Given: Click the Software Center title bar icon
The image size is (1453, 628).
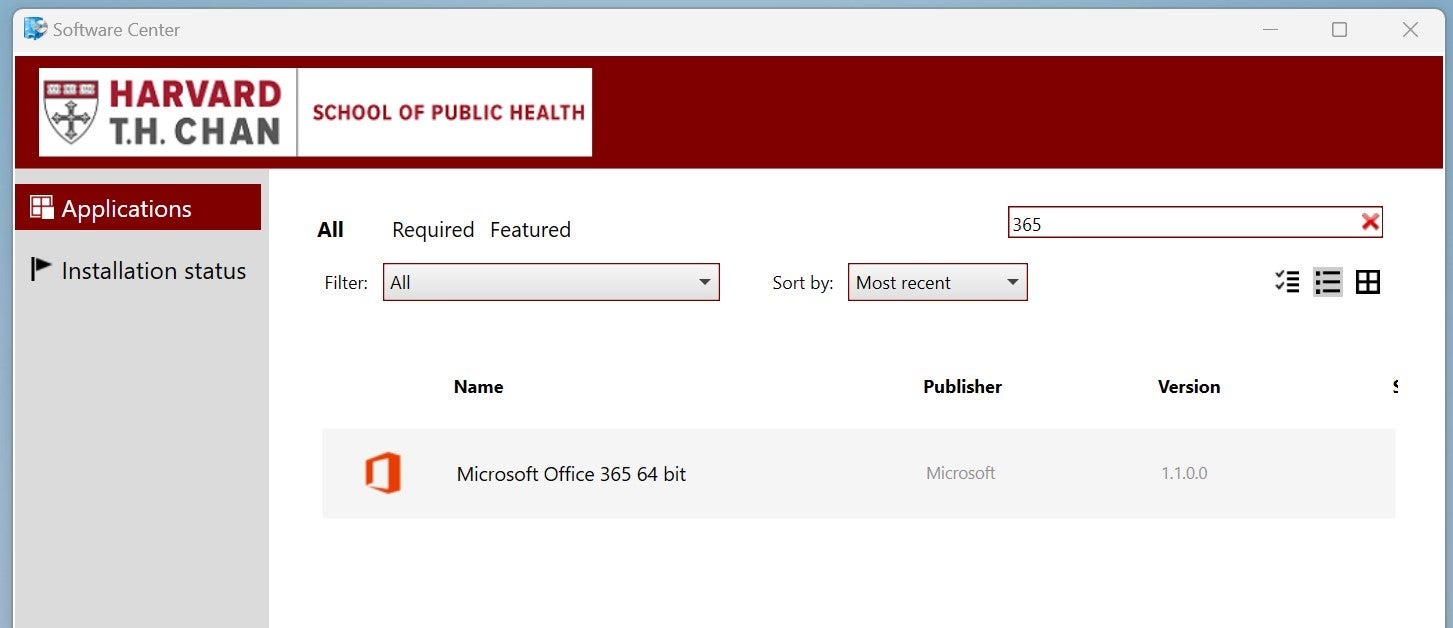Looking at the screenshot, I should pos(35,29).
